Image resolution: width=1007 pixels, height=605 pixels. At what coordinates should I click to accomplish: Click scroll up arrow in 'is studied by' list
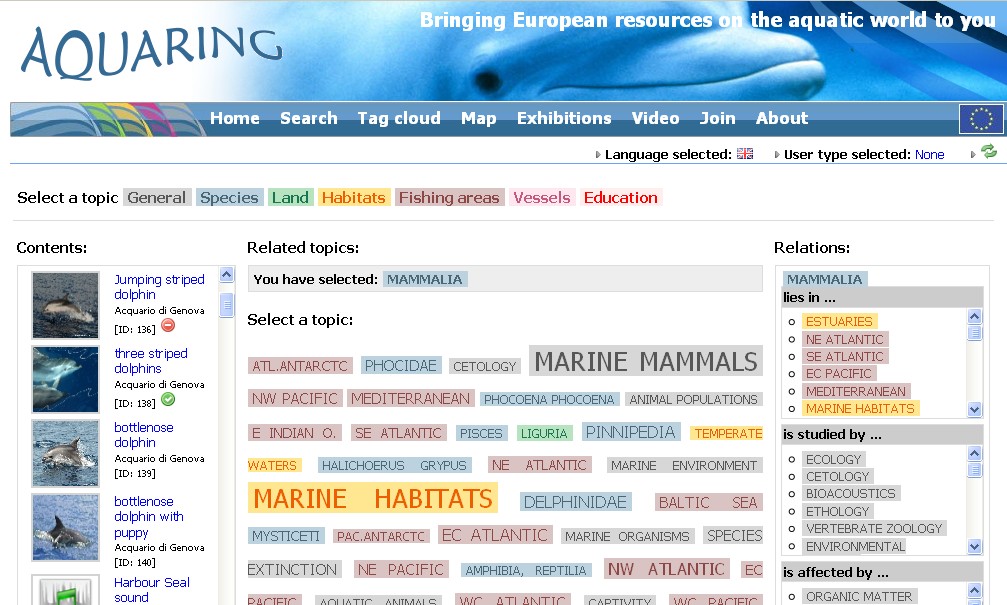pyautogui.click(x=974, y=453)
